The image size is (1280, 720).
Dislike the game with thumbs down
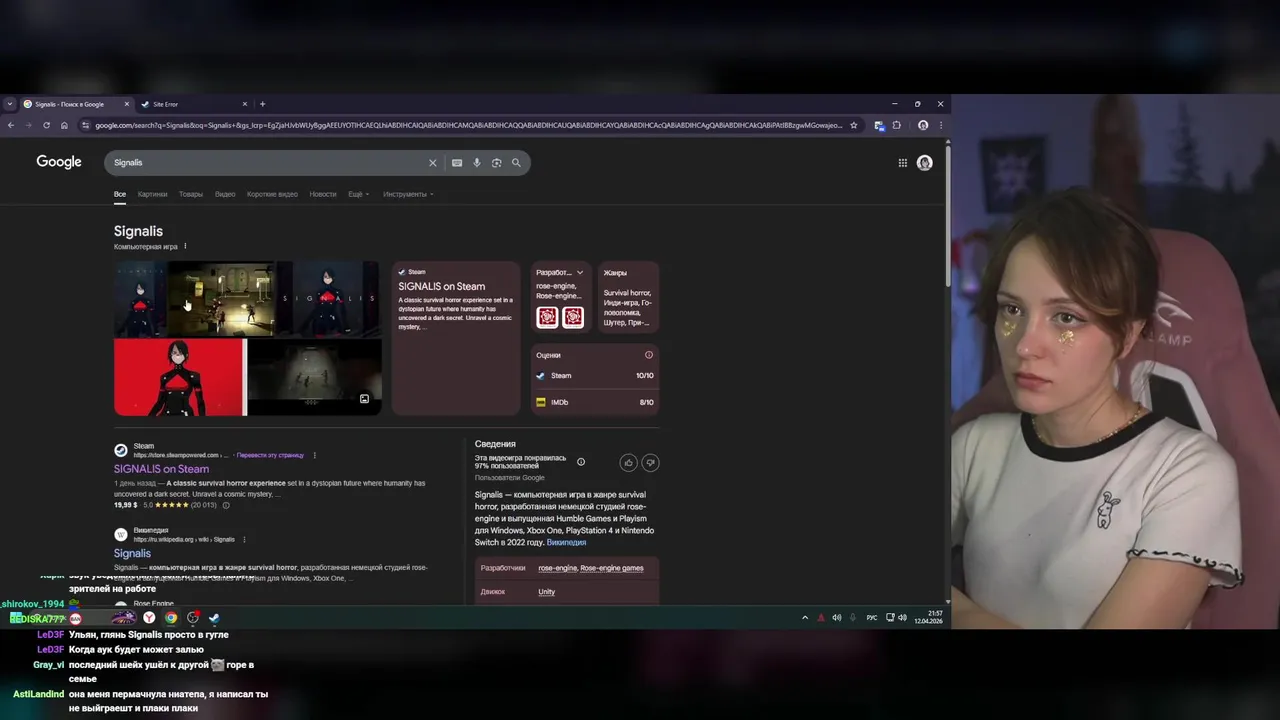(651, 462)
